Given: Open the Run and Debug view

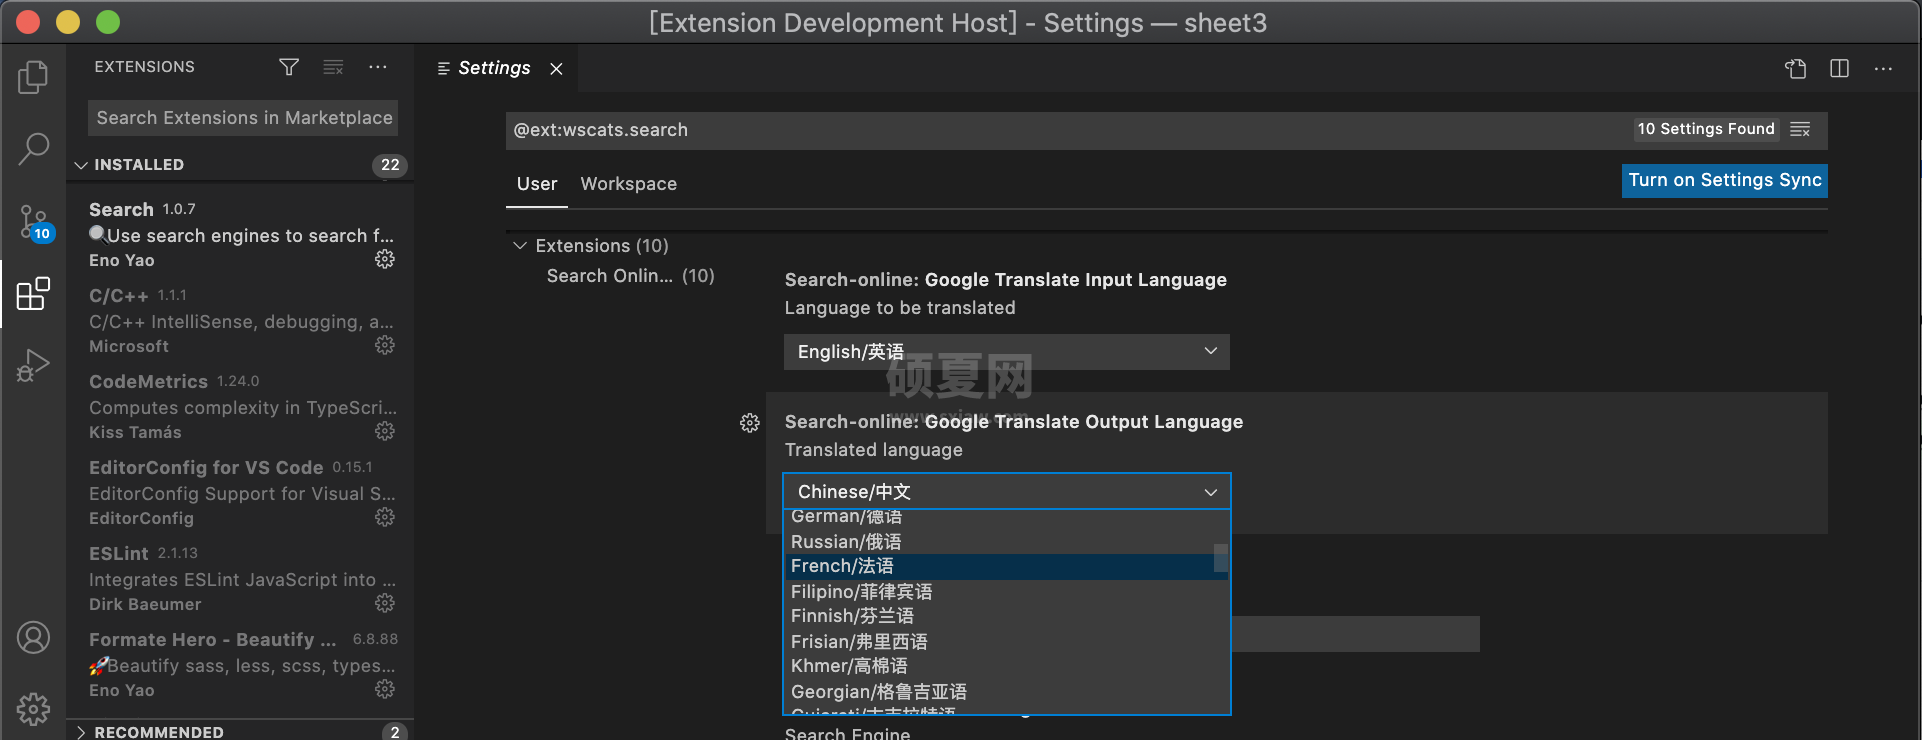Looking at the screenshot, I should [33, 366].
